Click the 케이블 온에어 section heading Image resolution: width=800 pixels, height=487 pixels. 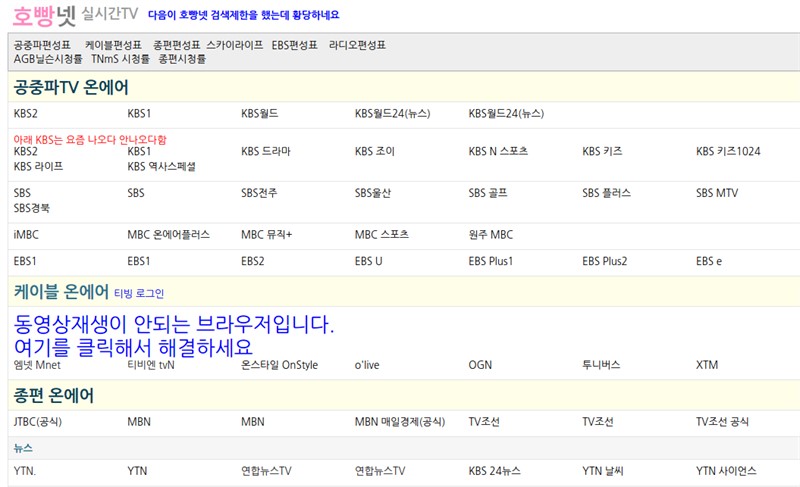point(61,292)
